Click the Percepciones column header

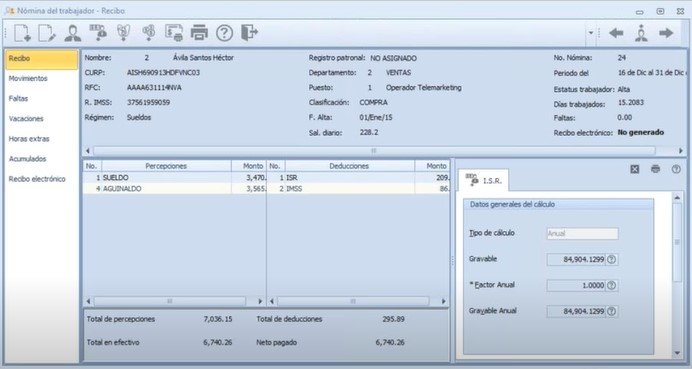pos(166,166)
